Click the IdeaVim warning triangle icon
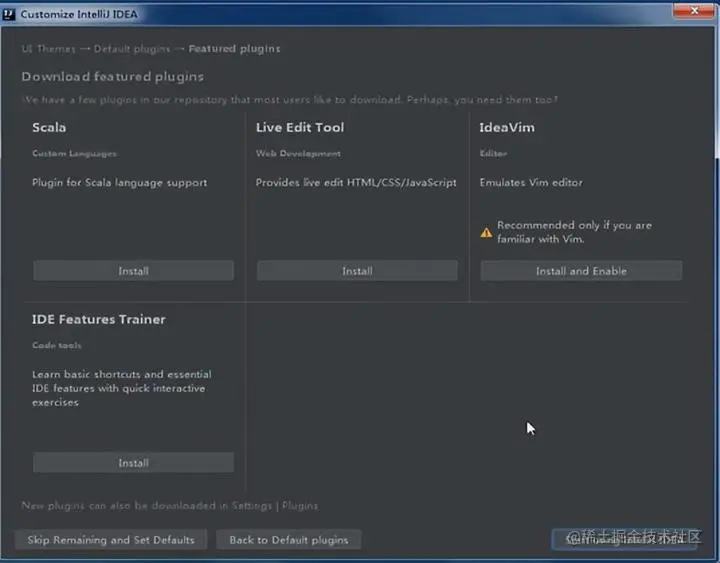Image resolution: width=720 pixels, height=563 pixels. [x=486, y=233]
